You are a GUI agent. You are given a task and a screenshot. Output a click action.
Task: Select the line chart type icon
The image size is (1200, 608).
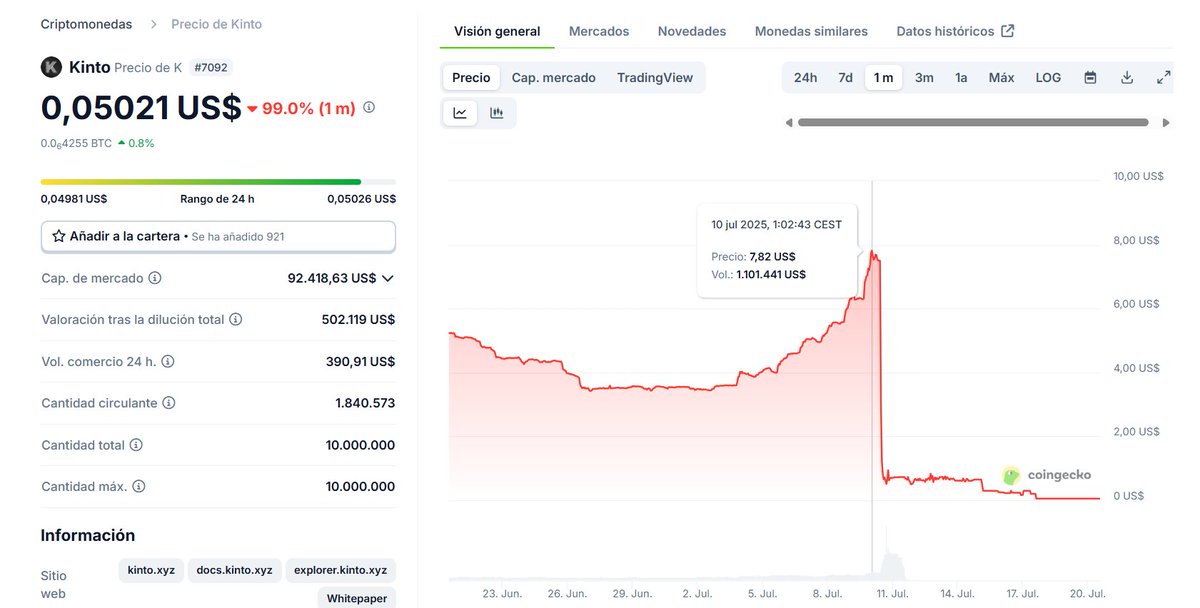pyautogui.click(x=460, y=113)
